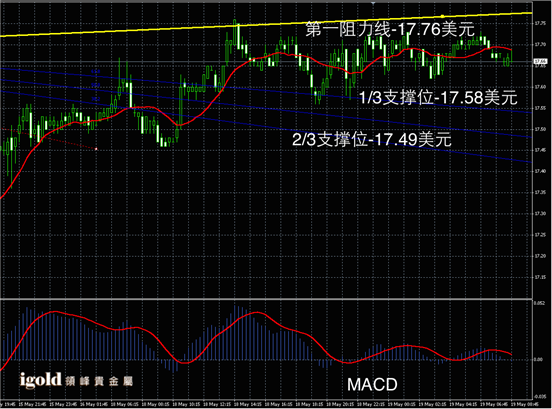Select the white endpoint of red dotted line
Screen dimensions: 552x409
[96, 149]
